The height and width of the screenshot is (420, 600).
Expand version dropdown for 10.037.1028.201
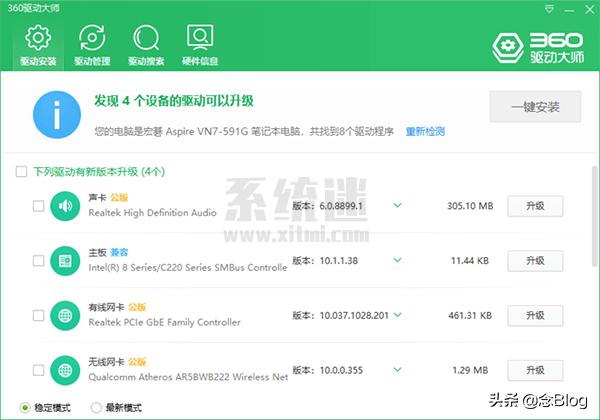coord(398,315)
